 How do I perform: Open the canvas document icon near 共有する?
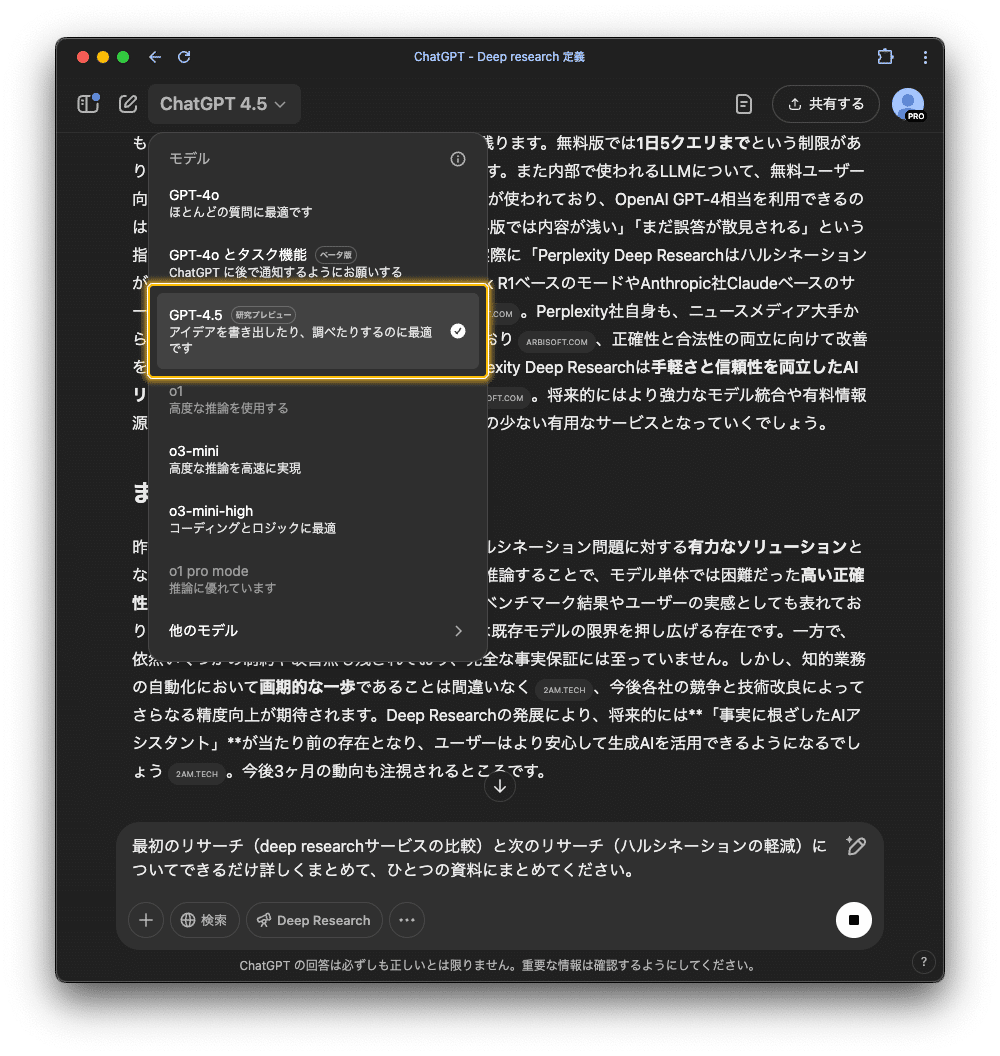click(743, 103)
